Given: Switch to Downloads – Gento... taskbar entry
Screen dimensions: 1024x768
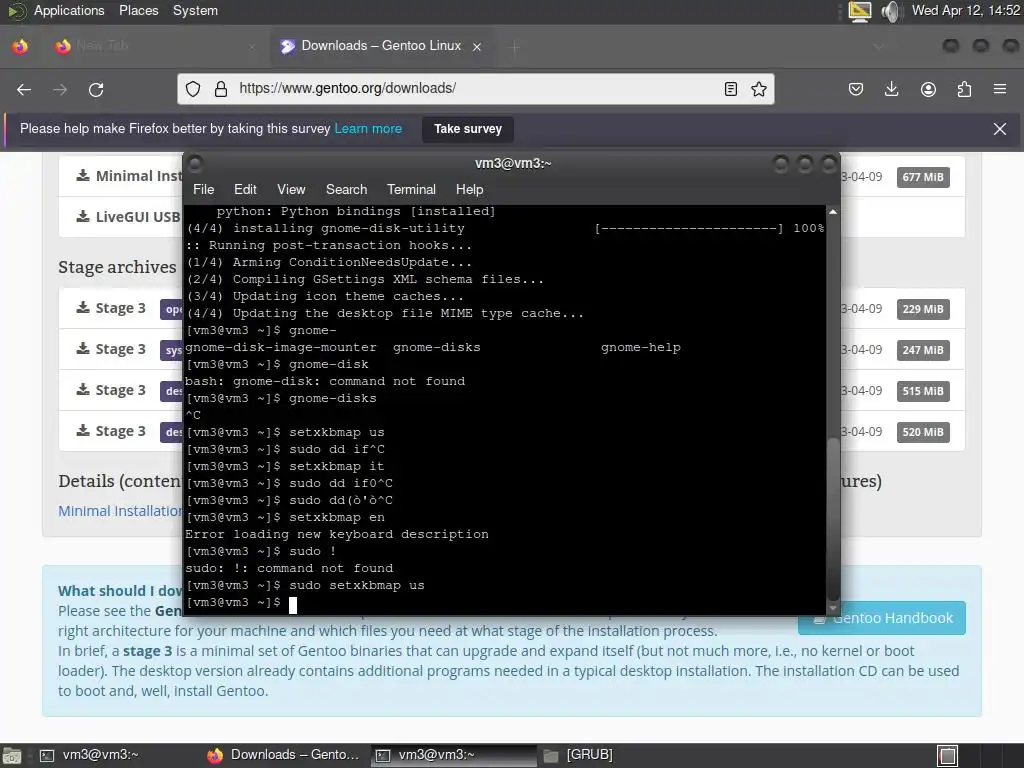Looking at the screenshot, I should (283, 755).
